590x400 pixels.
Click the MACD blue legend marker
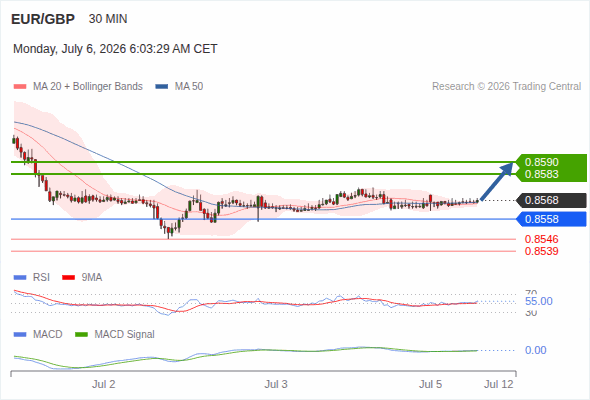[x=20, y=335]
